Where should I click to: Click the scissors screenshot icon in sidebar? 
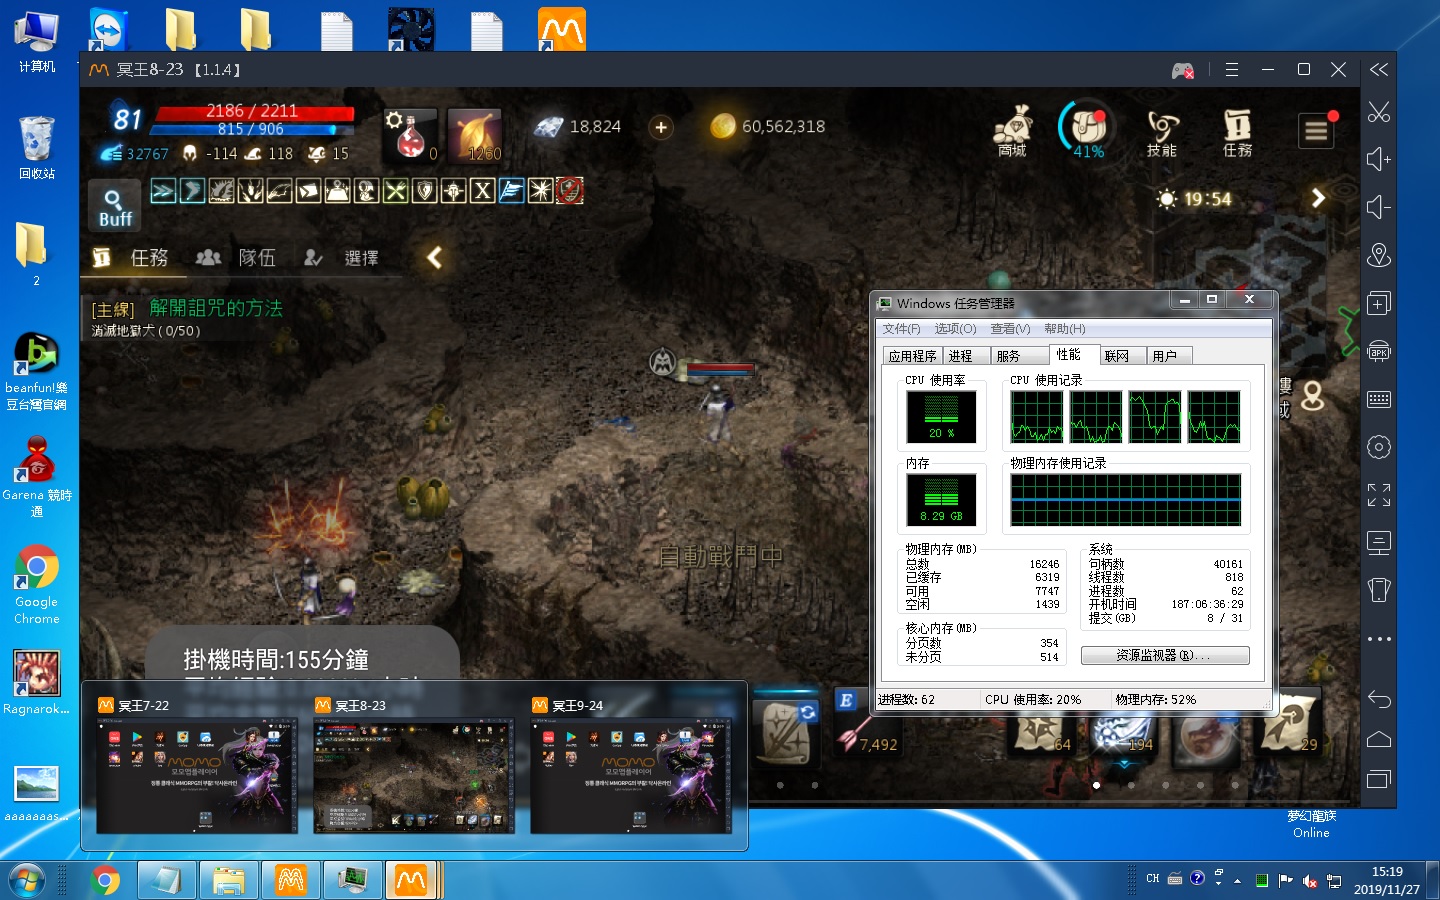click(x=1379, y=112)
